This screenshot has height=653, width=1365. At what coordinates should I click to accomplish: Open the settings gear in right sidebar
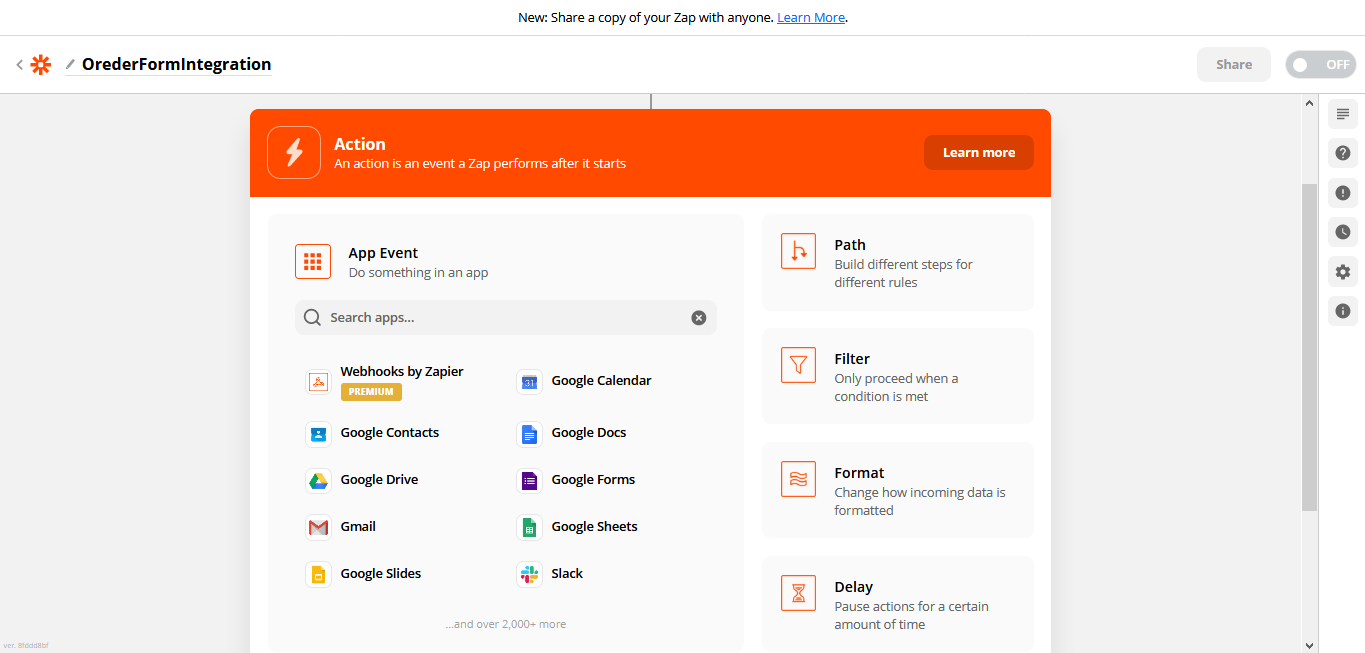[x=1342, y=272]
